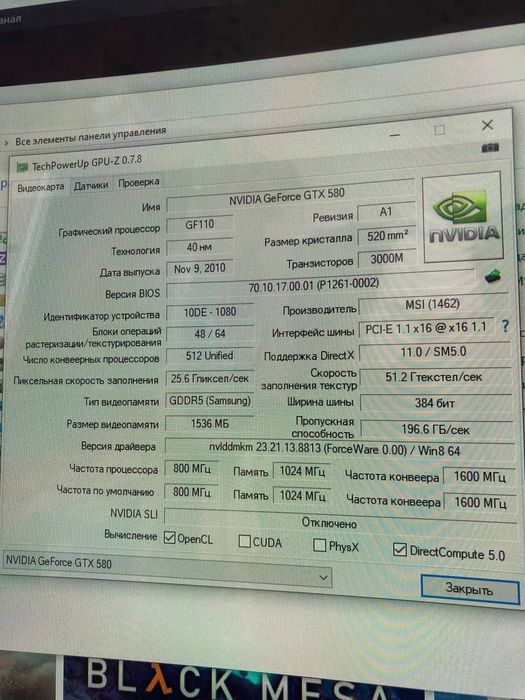The image size is (525, 700).
Task: Click memory type GDDR5 (Samsung)
Action: [209, 401]
